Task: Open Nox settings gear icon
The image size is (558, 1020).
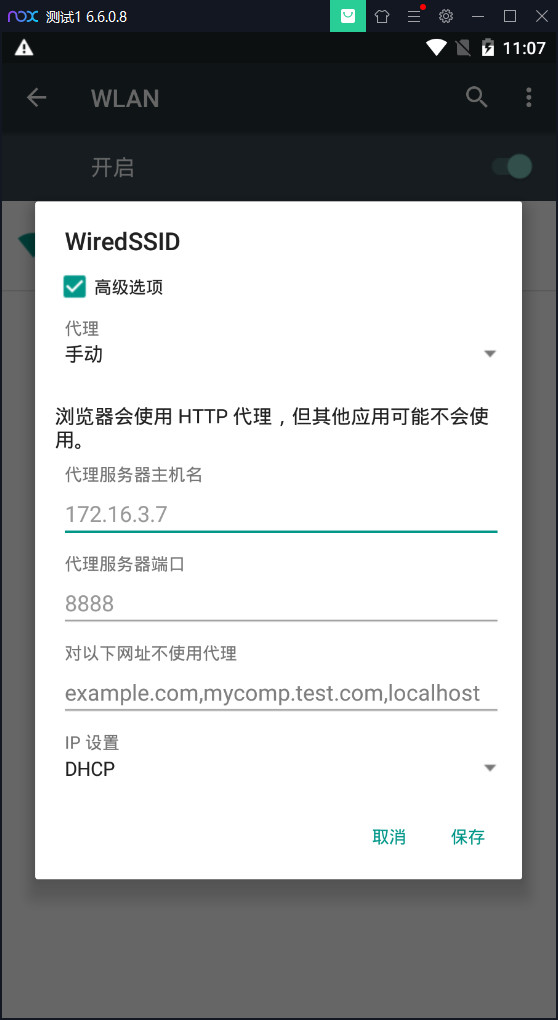Action: (x=445, y=16)
